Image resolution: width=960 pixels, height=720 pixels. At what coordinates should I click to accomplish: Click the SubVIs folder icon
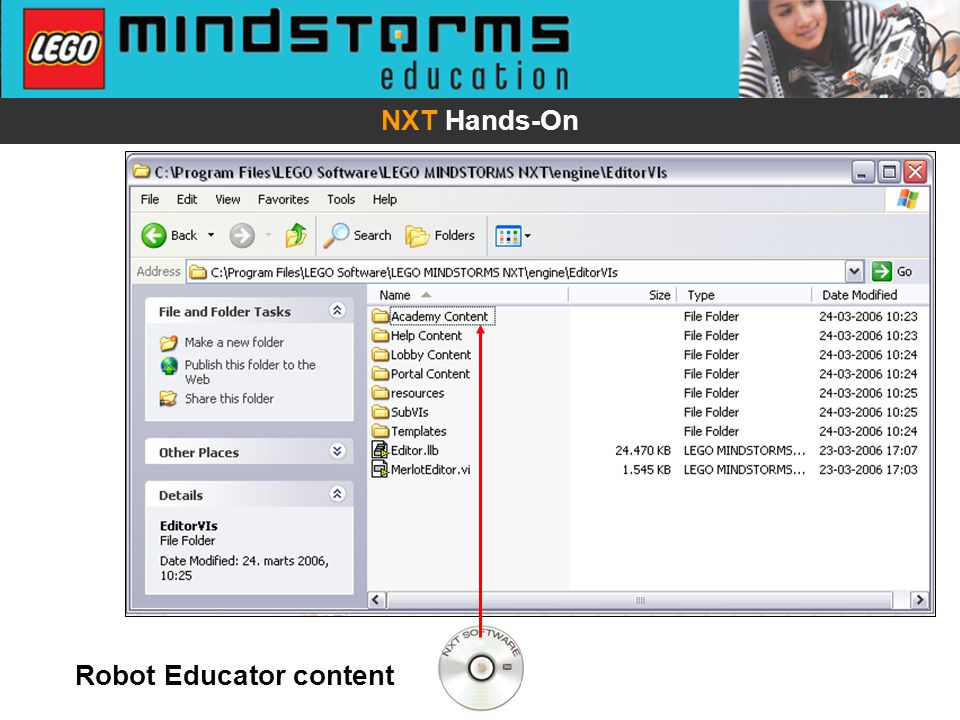click(380, 411)
